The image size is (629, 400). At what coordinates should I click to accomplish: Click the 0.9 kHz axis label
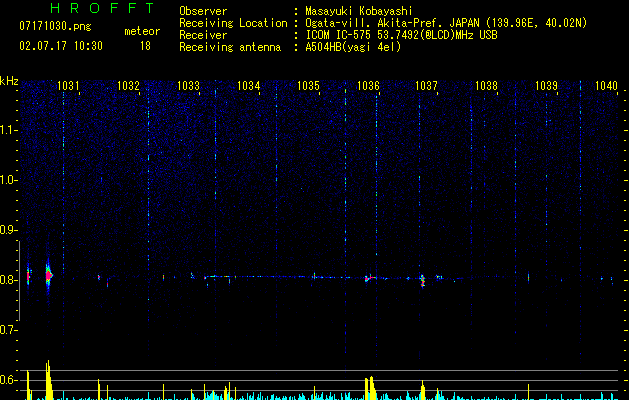pos(7,230)
